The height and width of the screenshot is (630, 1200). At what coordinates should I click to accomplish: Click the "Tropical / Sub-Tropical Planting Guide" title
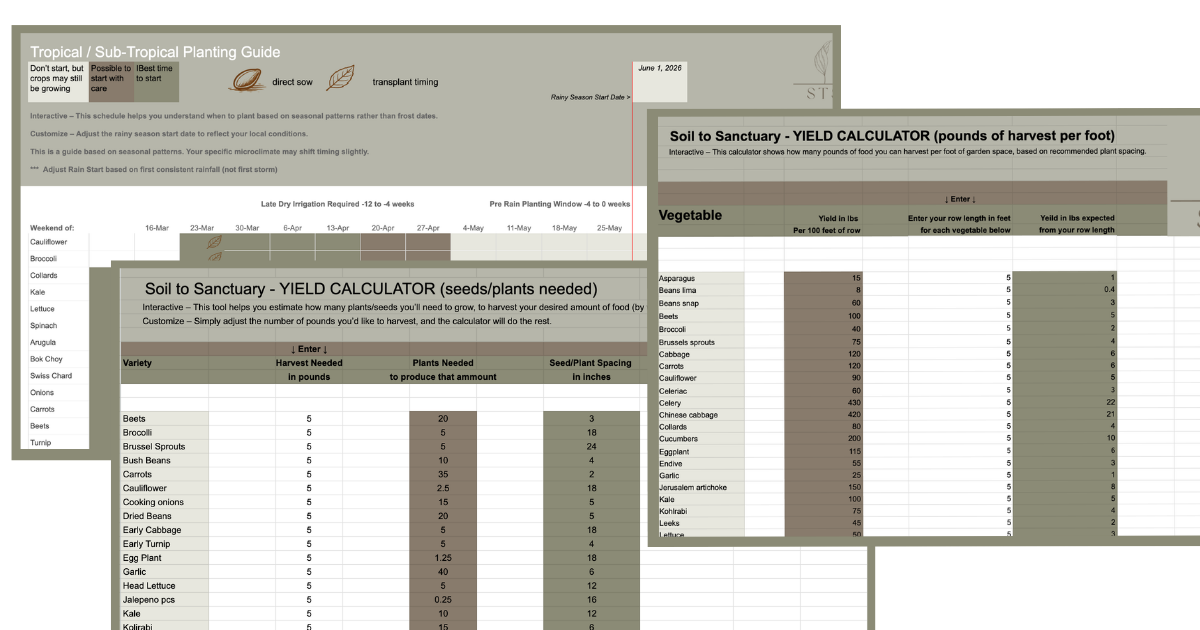(155, 52)
